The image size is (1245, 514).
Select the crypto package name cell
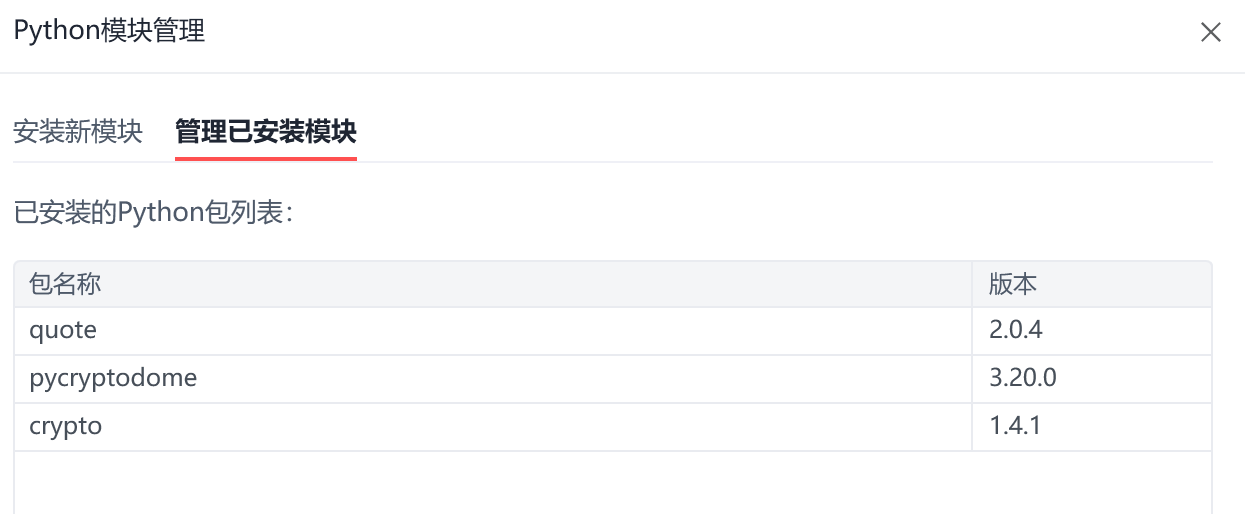[x=493, y=427]
